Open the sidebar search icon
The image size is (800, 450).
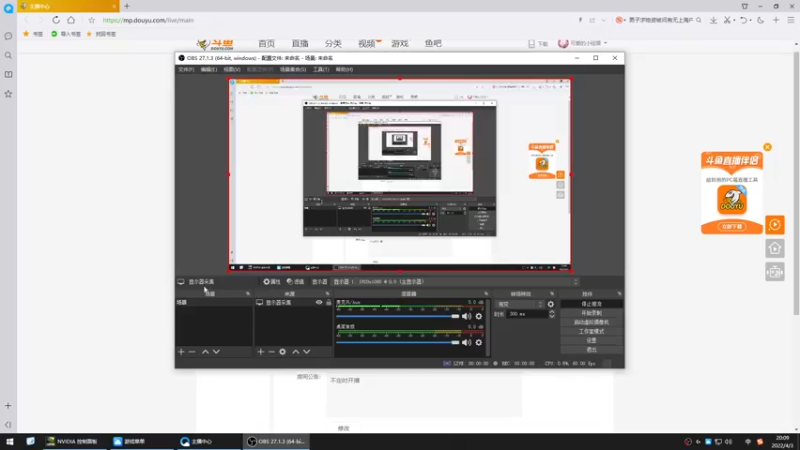click(8, 55)
